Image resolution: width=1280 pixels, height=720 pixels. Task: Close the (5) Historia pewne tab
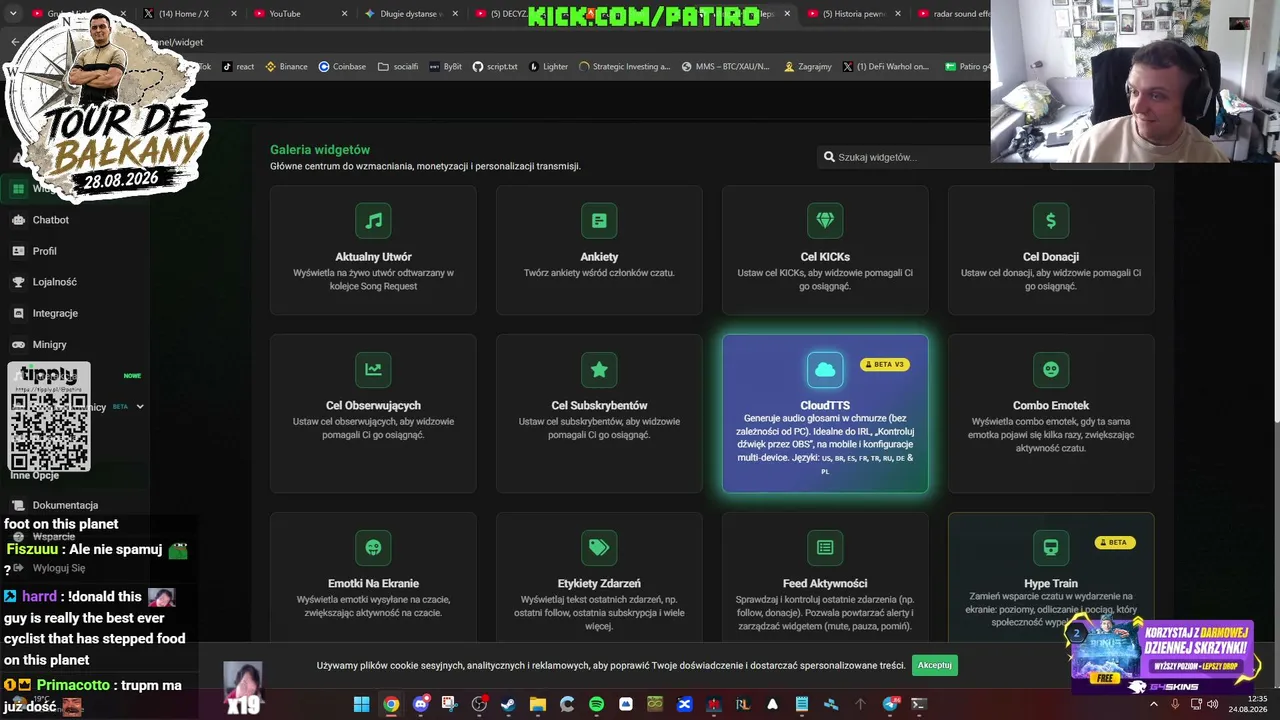click(x=897, y=14)
